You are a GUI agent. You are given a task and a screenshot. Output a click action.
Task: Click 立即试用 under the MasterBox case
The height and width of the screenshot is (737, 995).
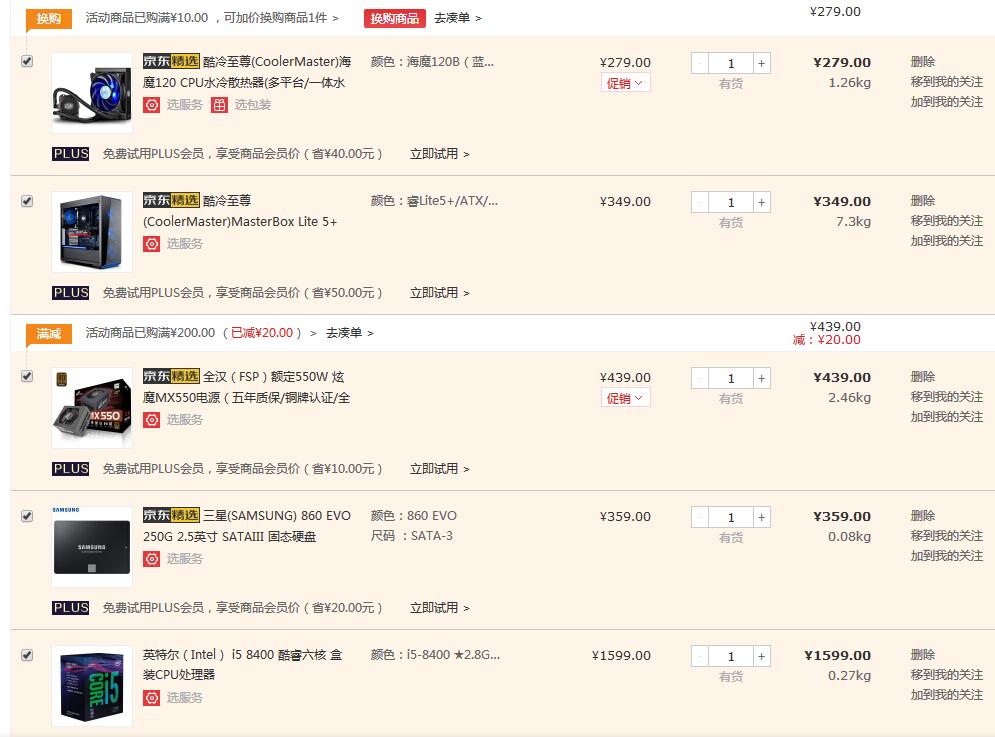click(440, 293)
